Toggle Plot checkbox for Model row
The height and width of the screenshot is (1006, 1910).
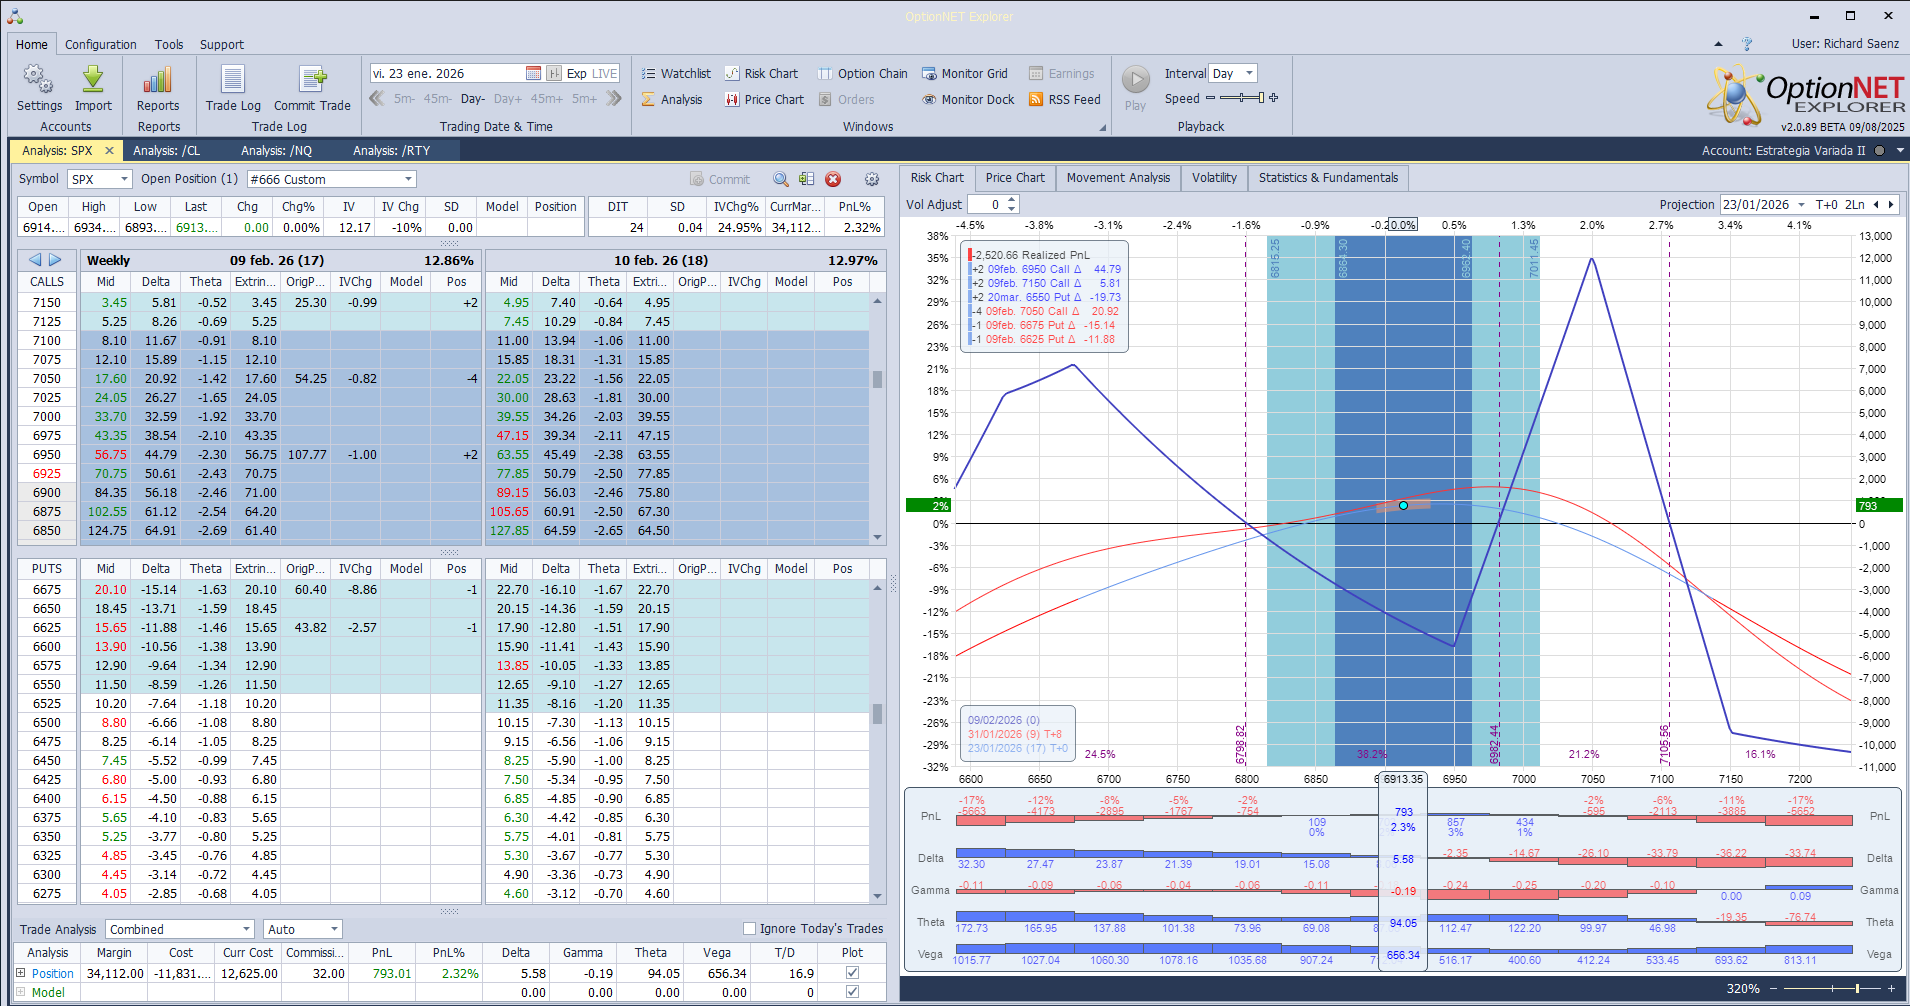(x=852, y=992)
